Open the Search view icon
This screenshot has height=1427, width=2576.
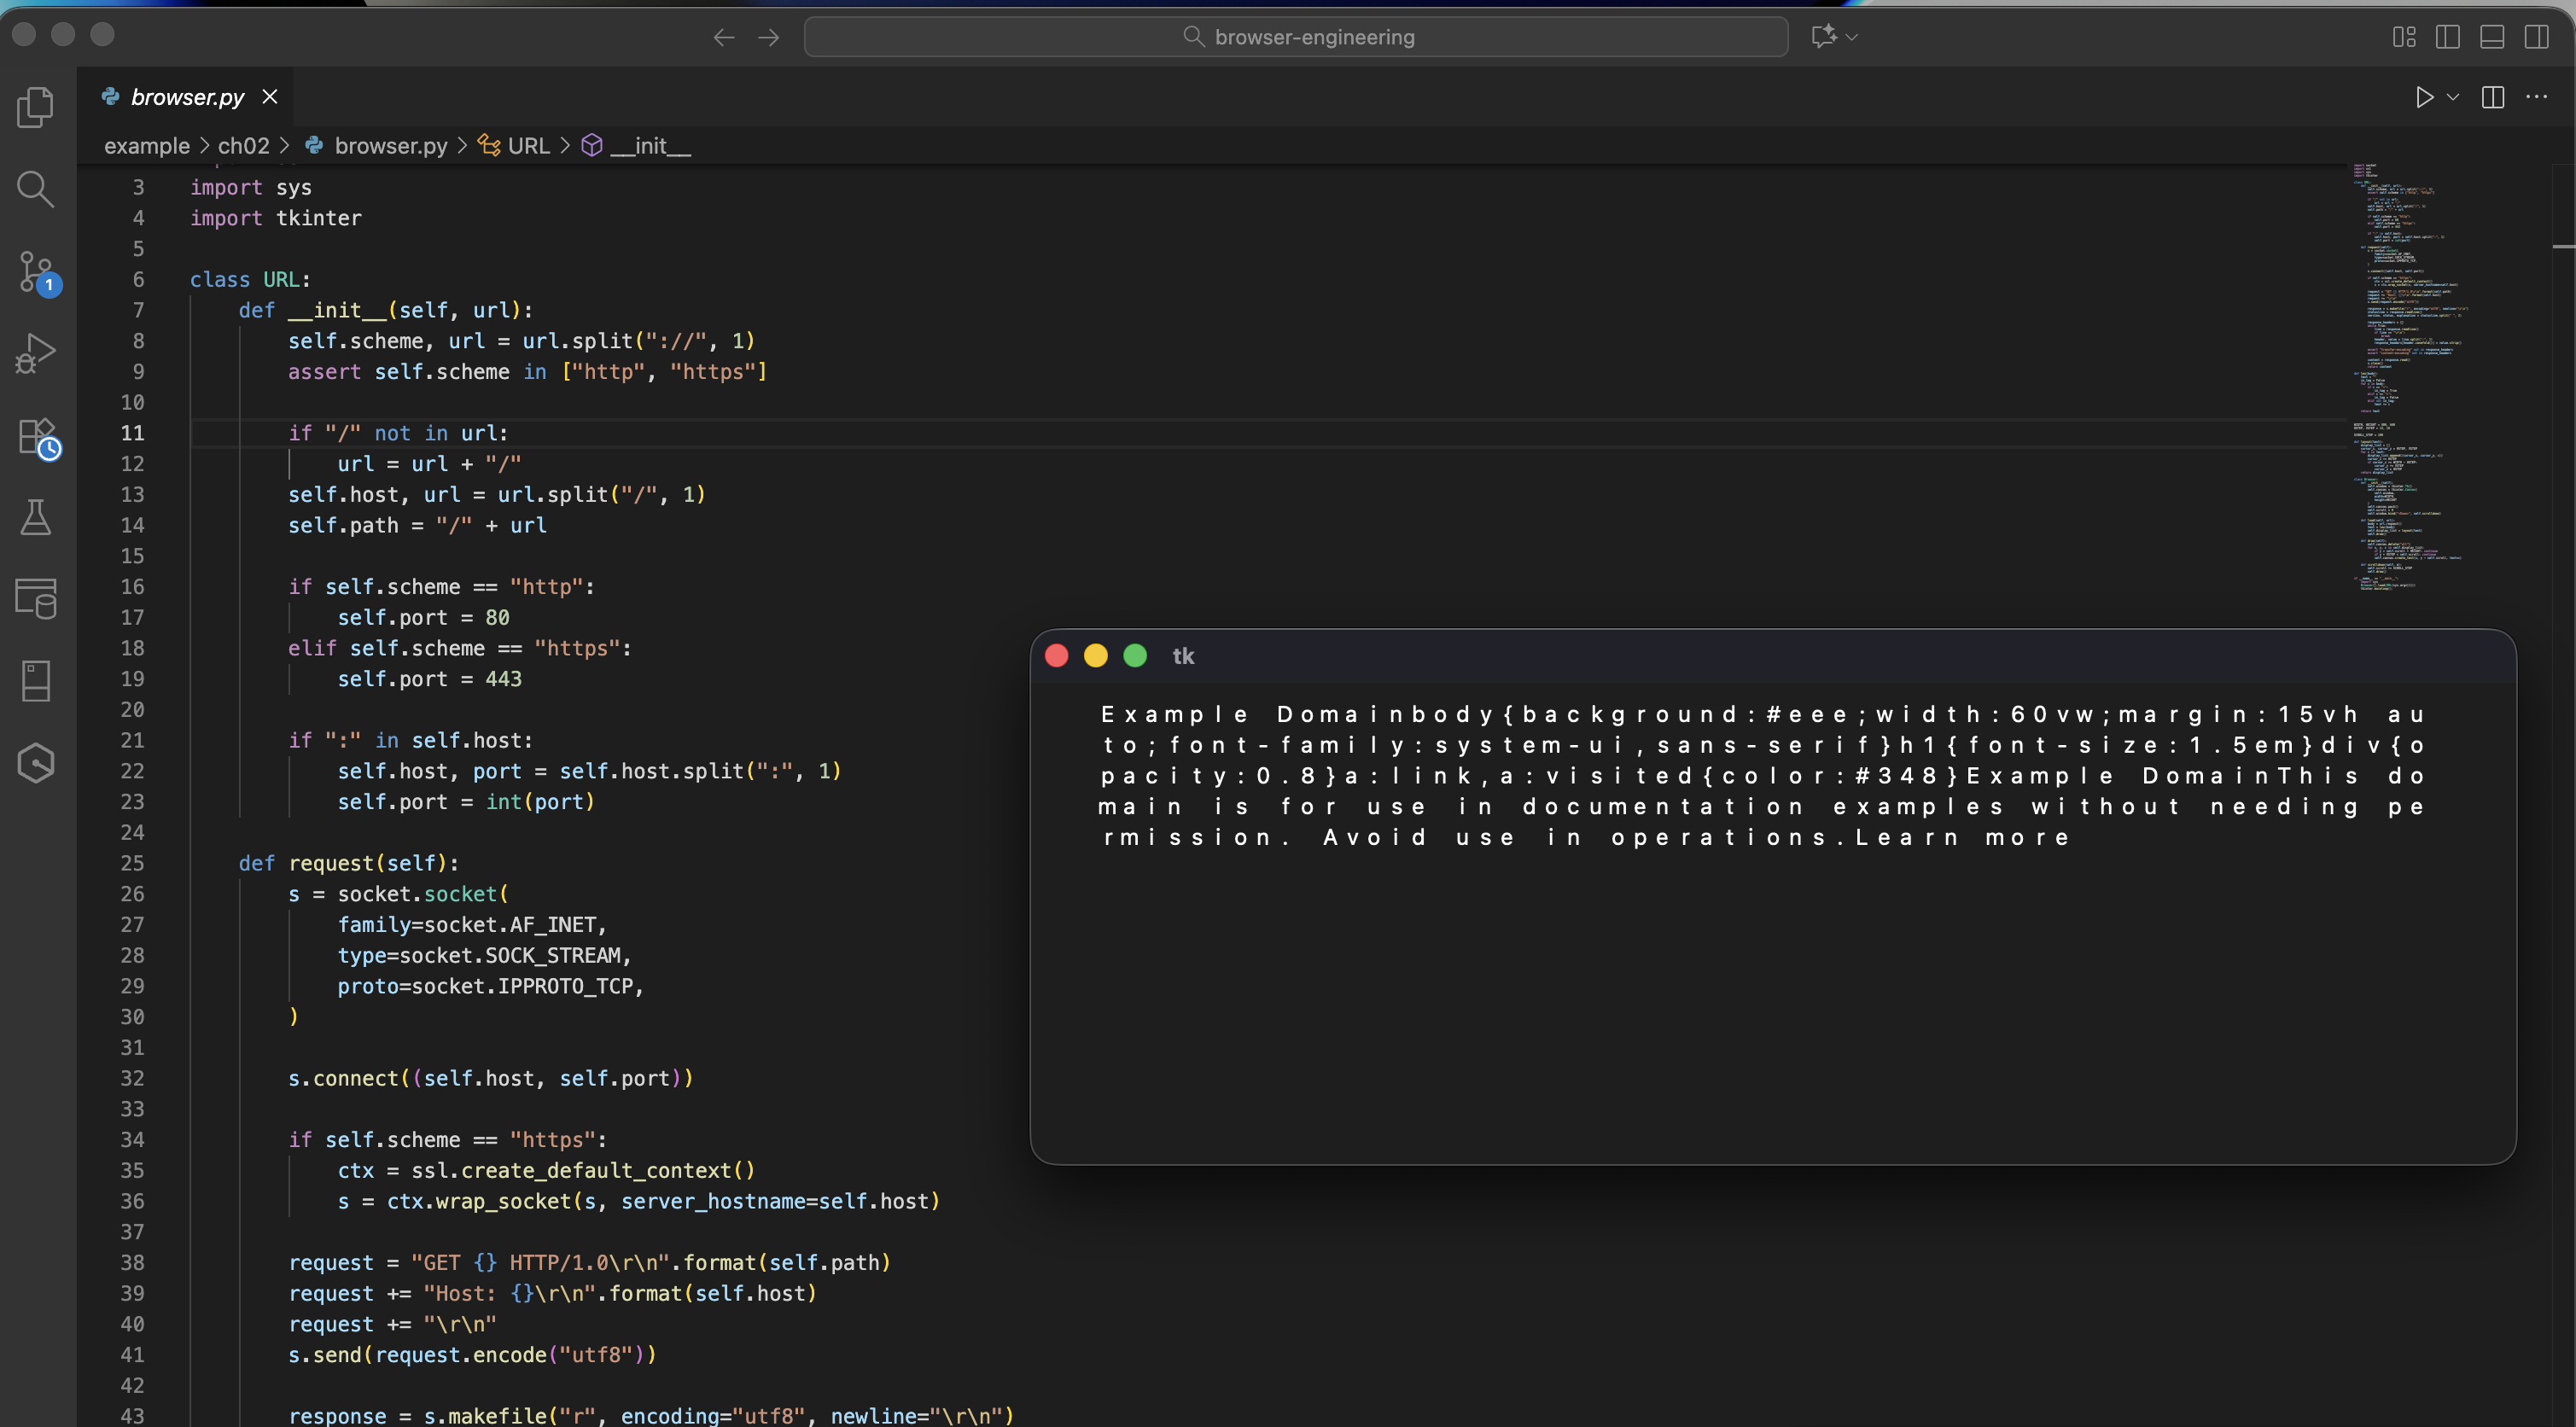tap(36, 189)
